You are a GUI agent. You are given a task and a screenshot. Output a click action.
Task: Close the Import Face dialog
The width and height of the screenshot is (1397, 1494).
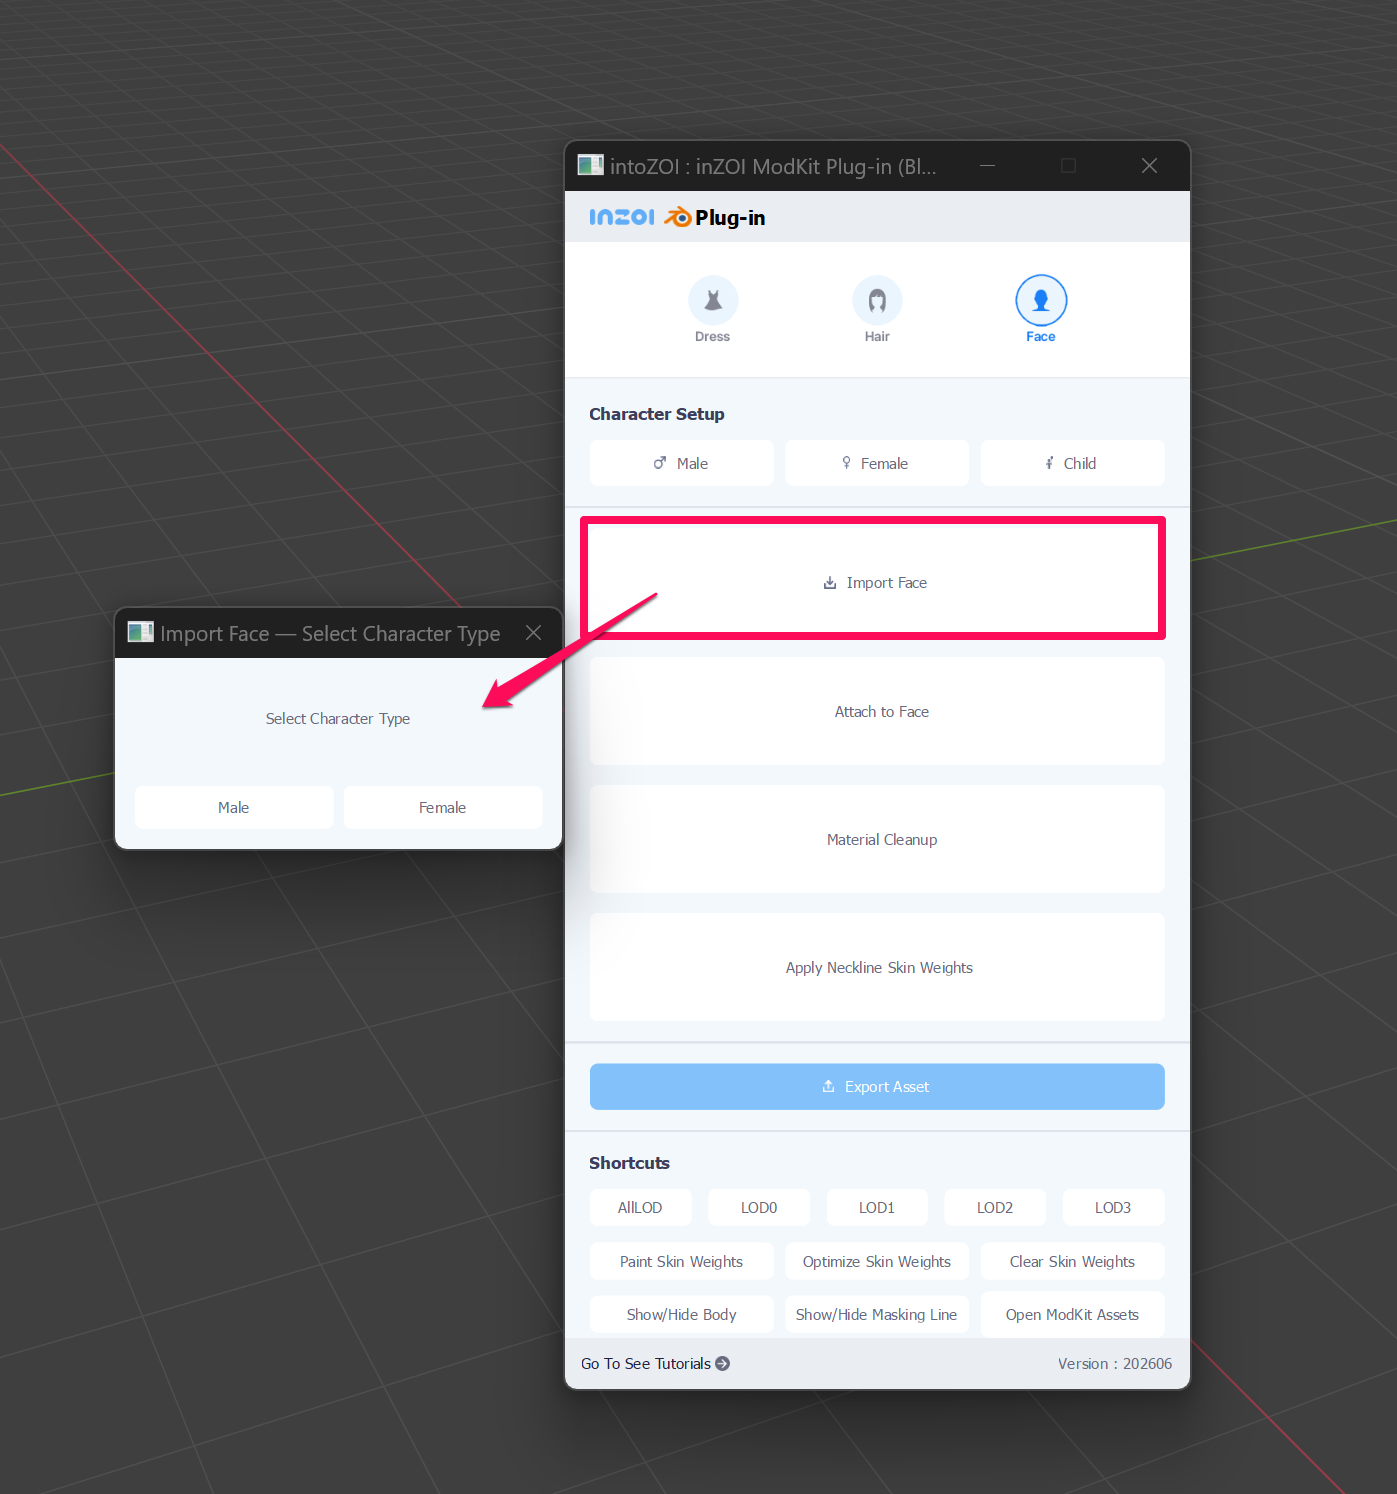[x=534, y=632]
